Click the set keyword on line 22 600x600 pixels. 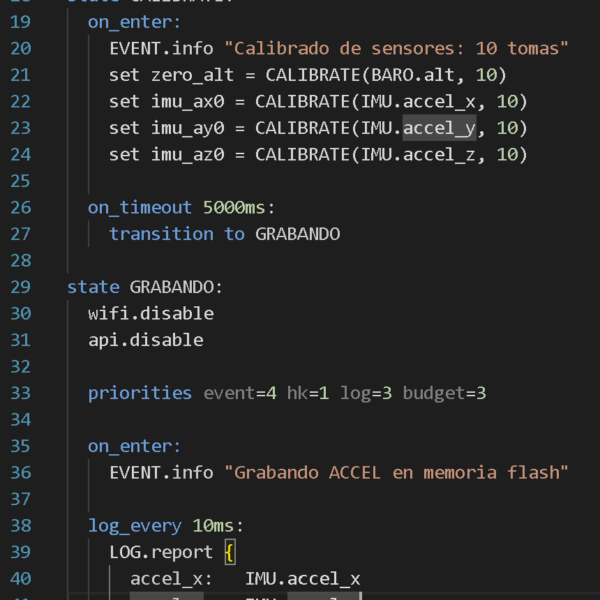124,102
